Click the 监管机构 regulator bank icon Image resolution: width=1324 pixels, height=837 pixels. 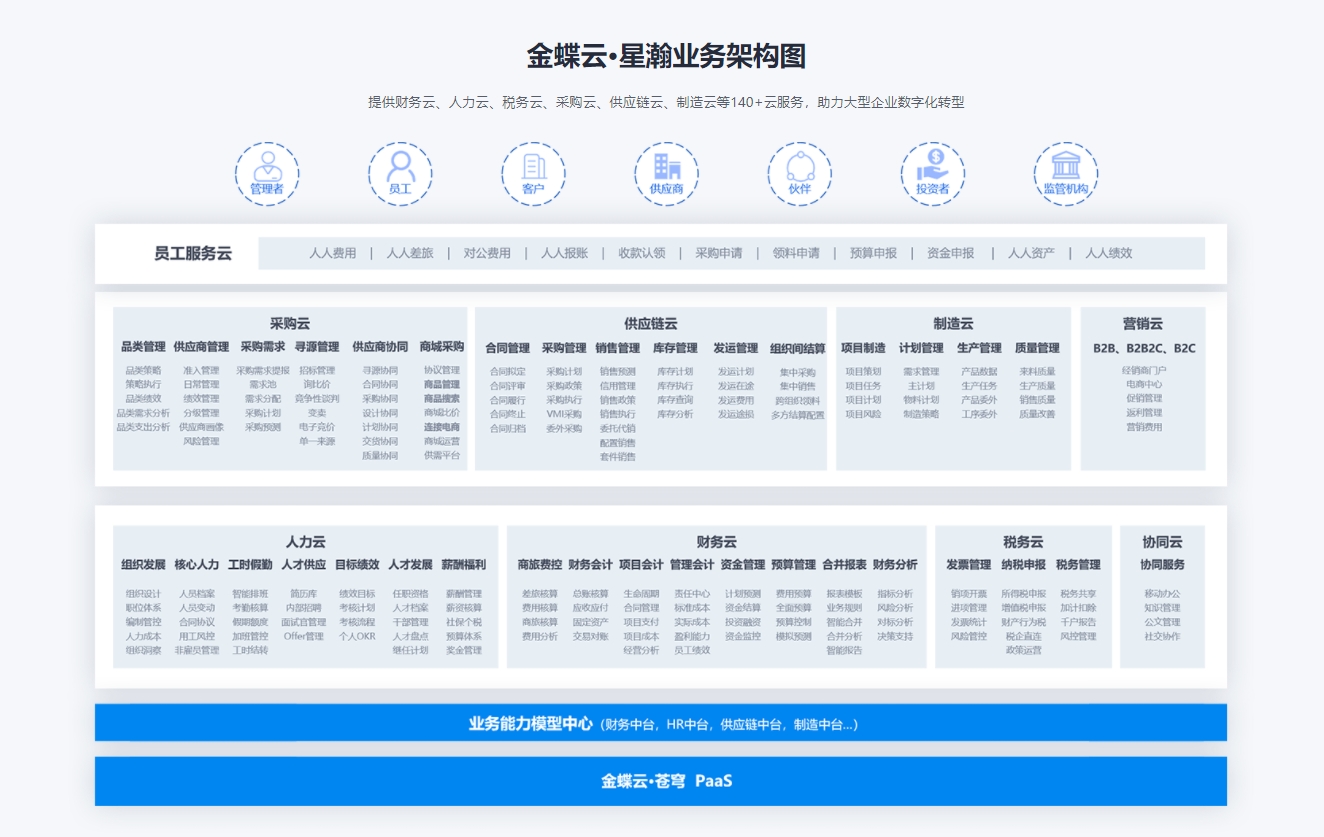(1065, 174)
